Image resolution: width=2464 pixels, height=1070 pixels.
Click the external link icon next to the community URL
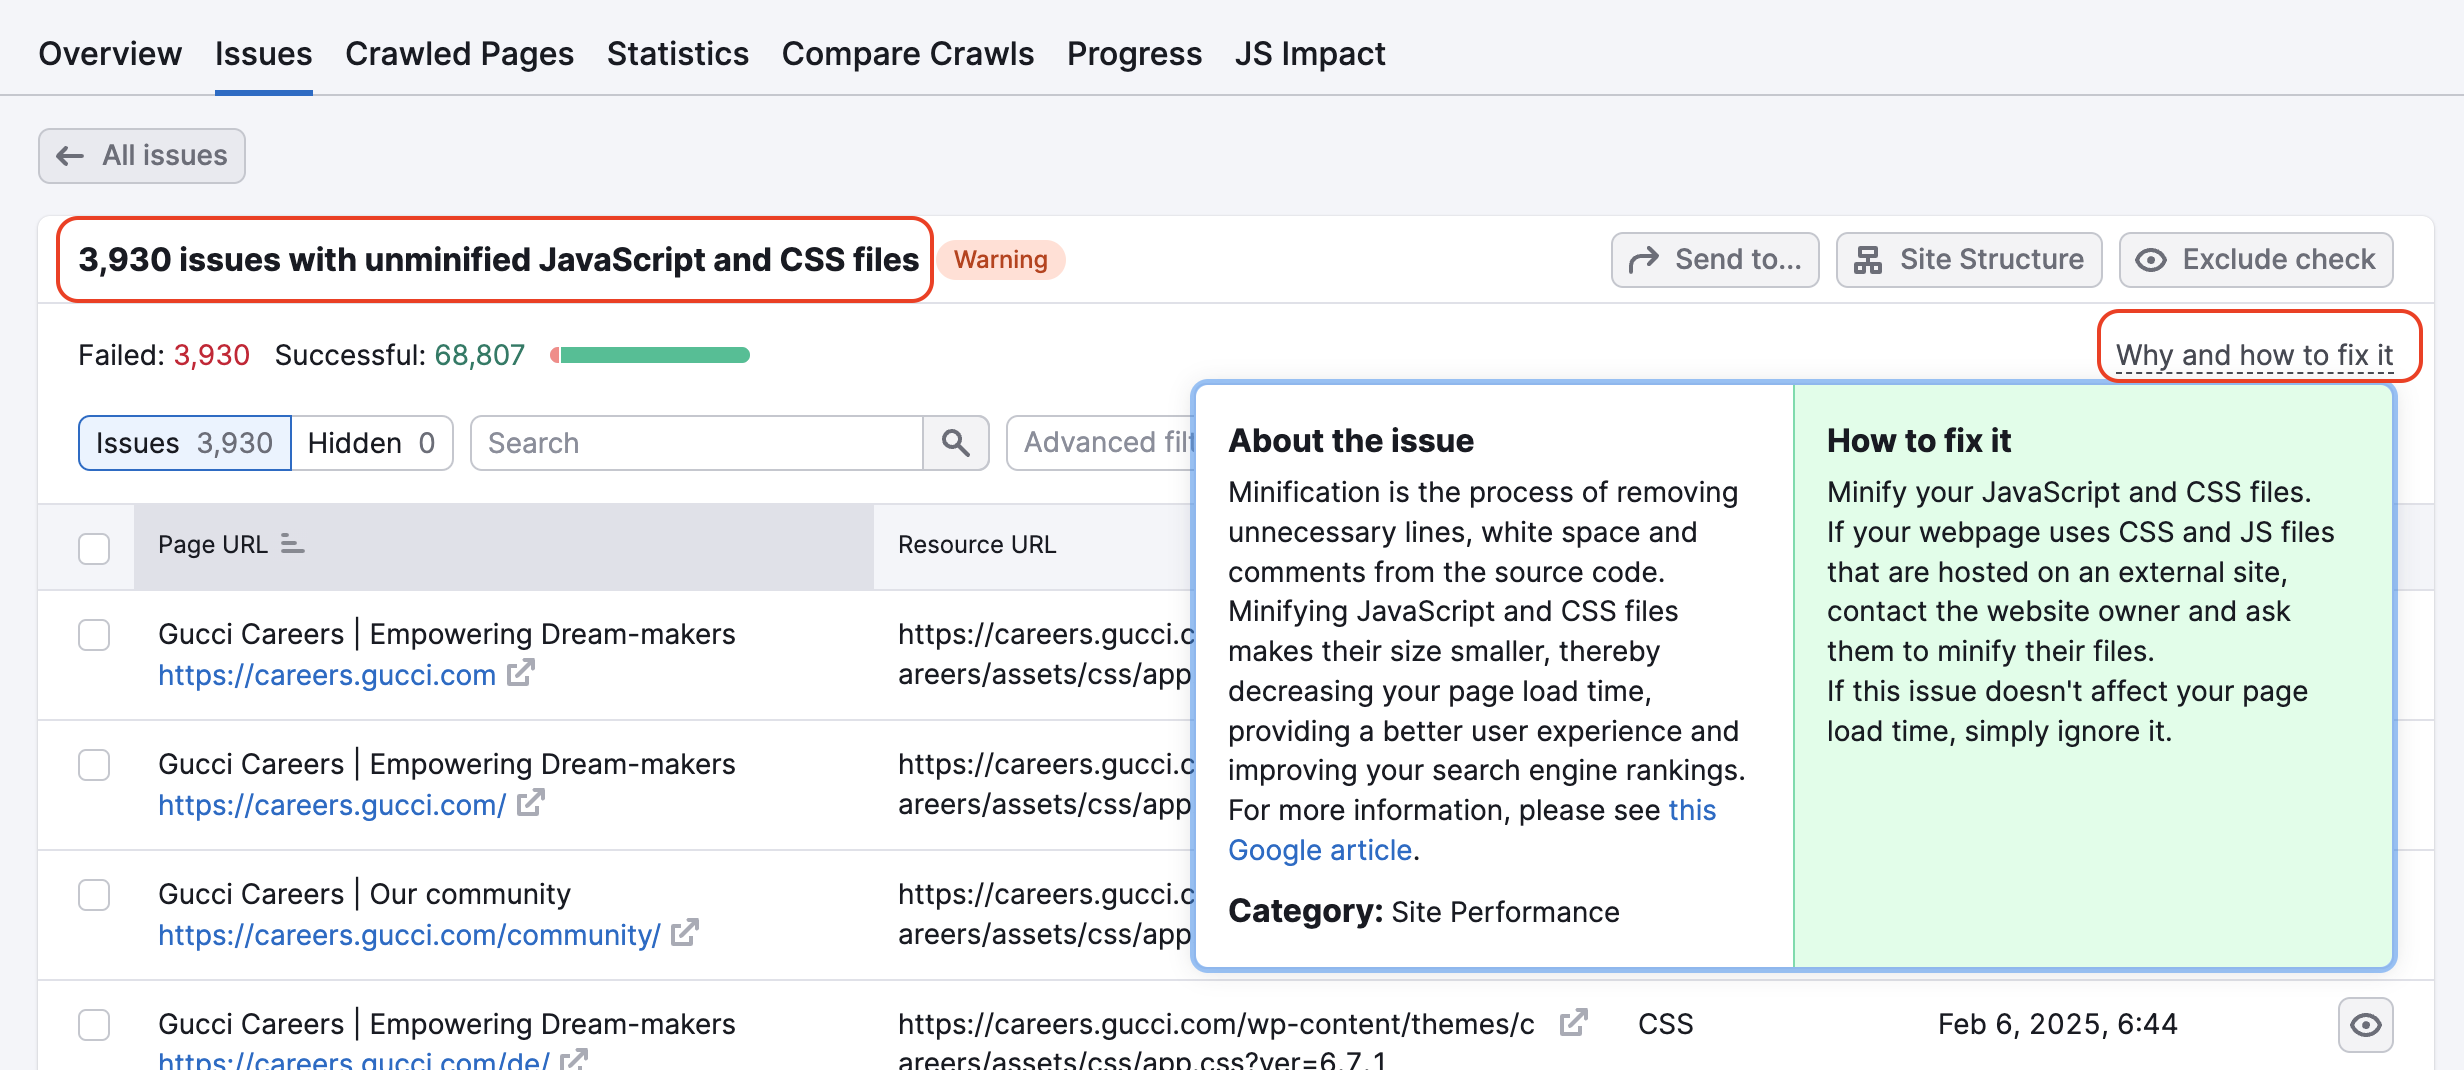click(x=683, y=934)
